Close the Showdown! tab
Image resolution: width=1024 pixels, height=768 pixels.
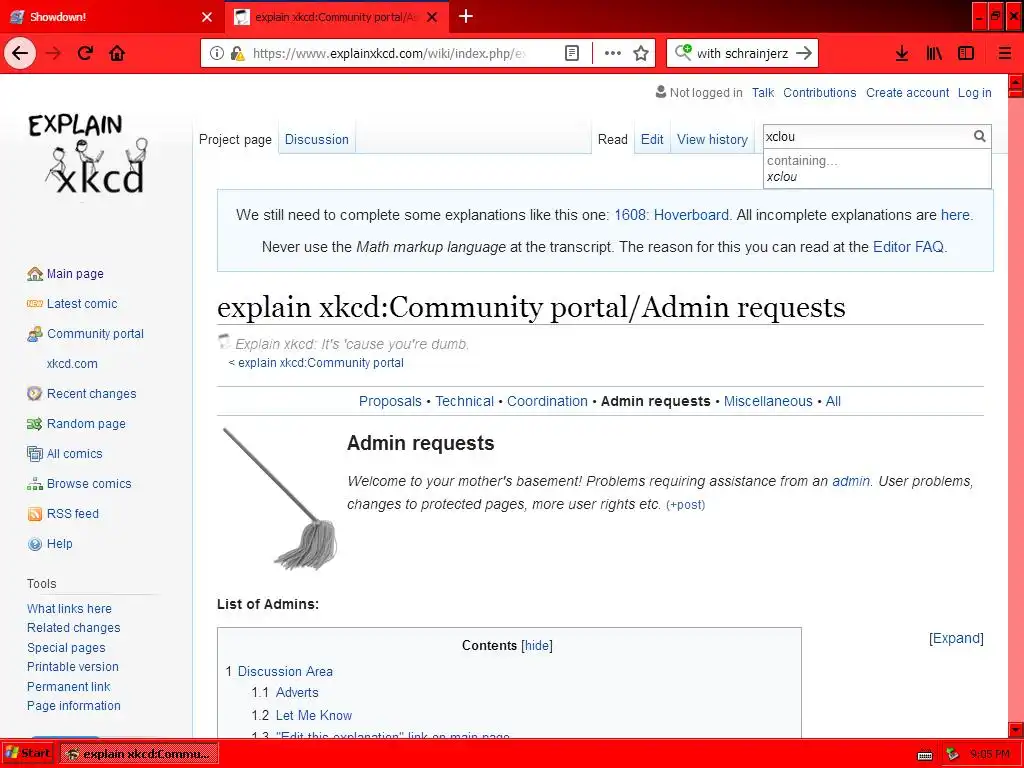207,17
